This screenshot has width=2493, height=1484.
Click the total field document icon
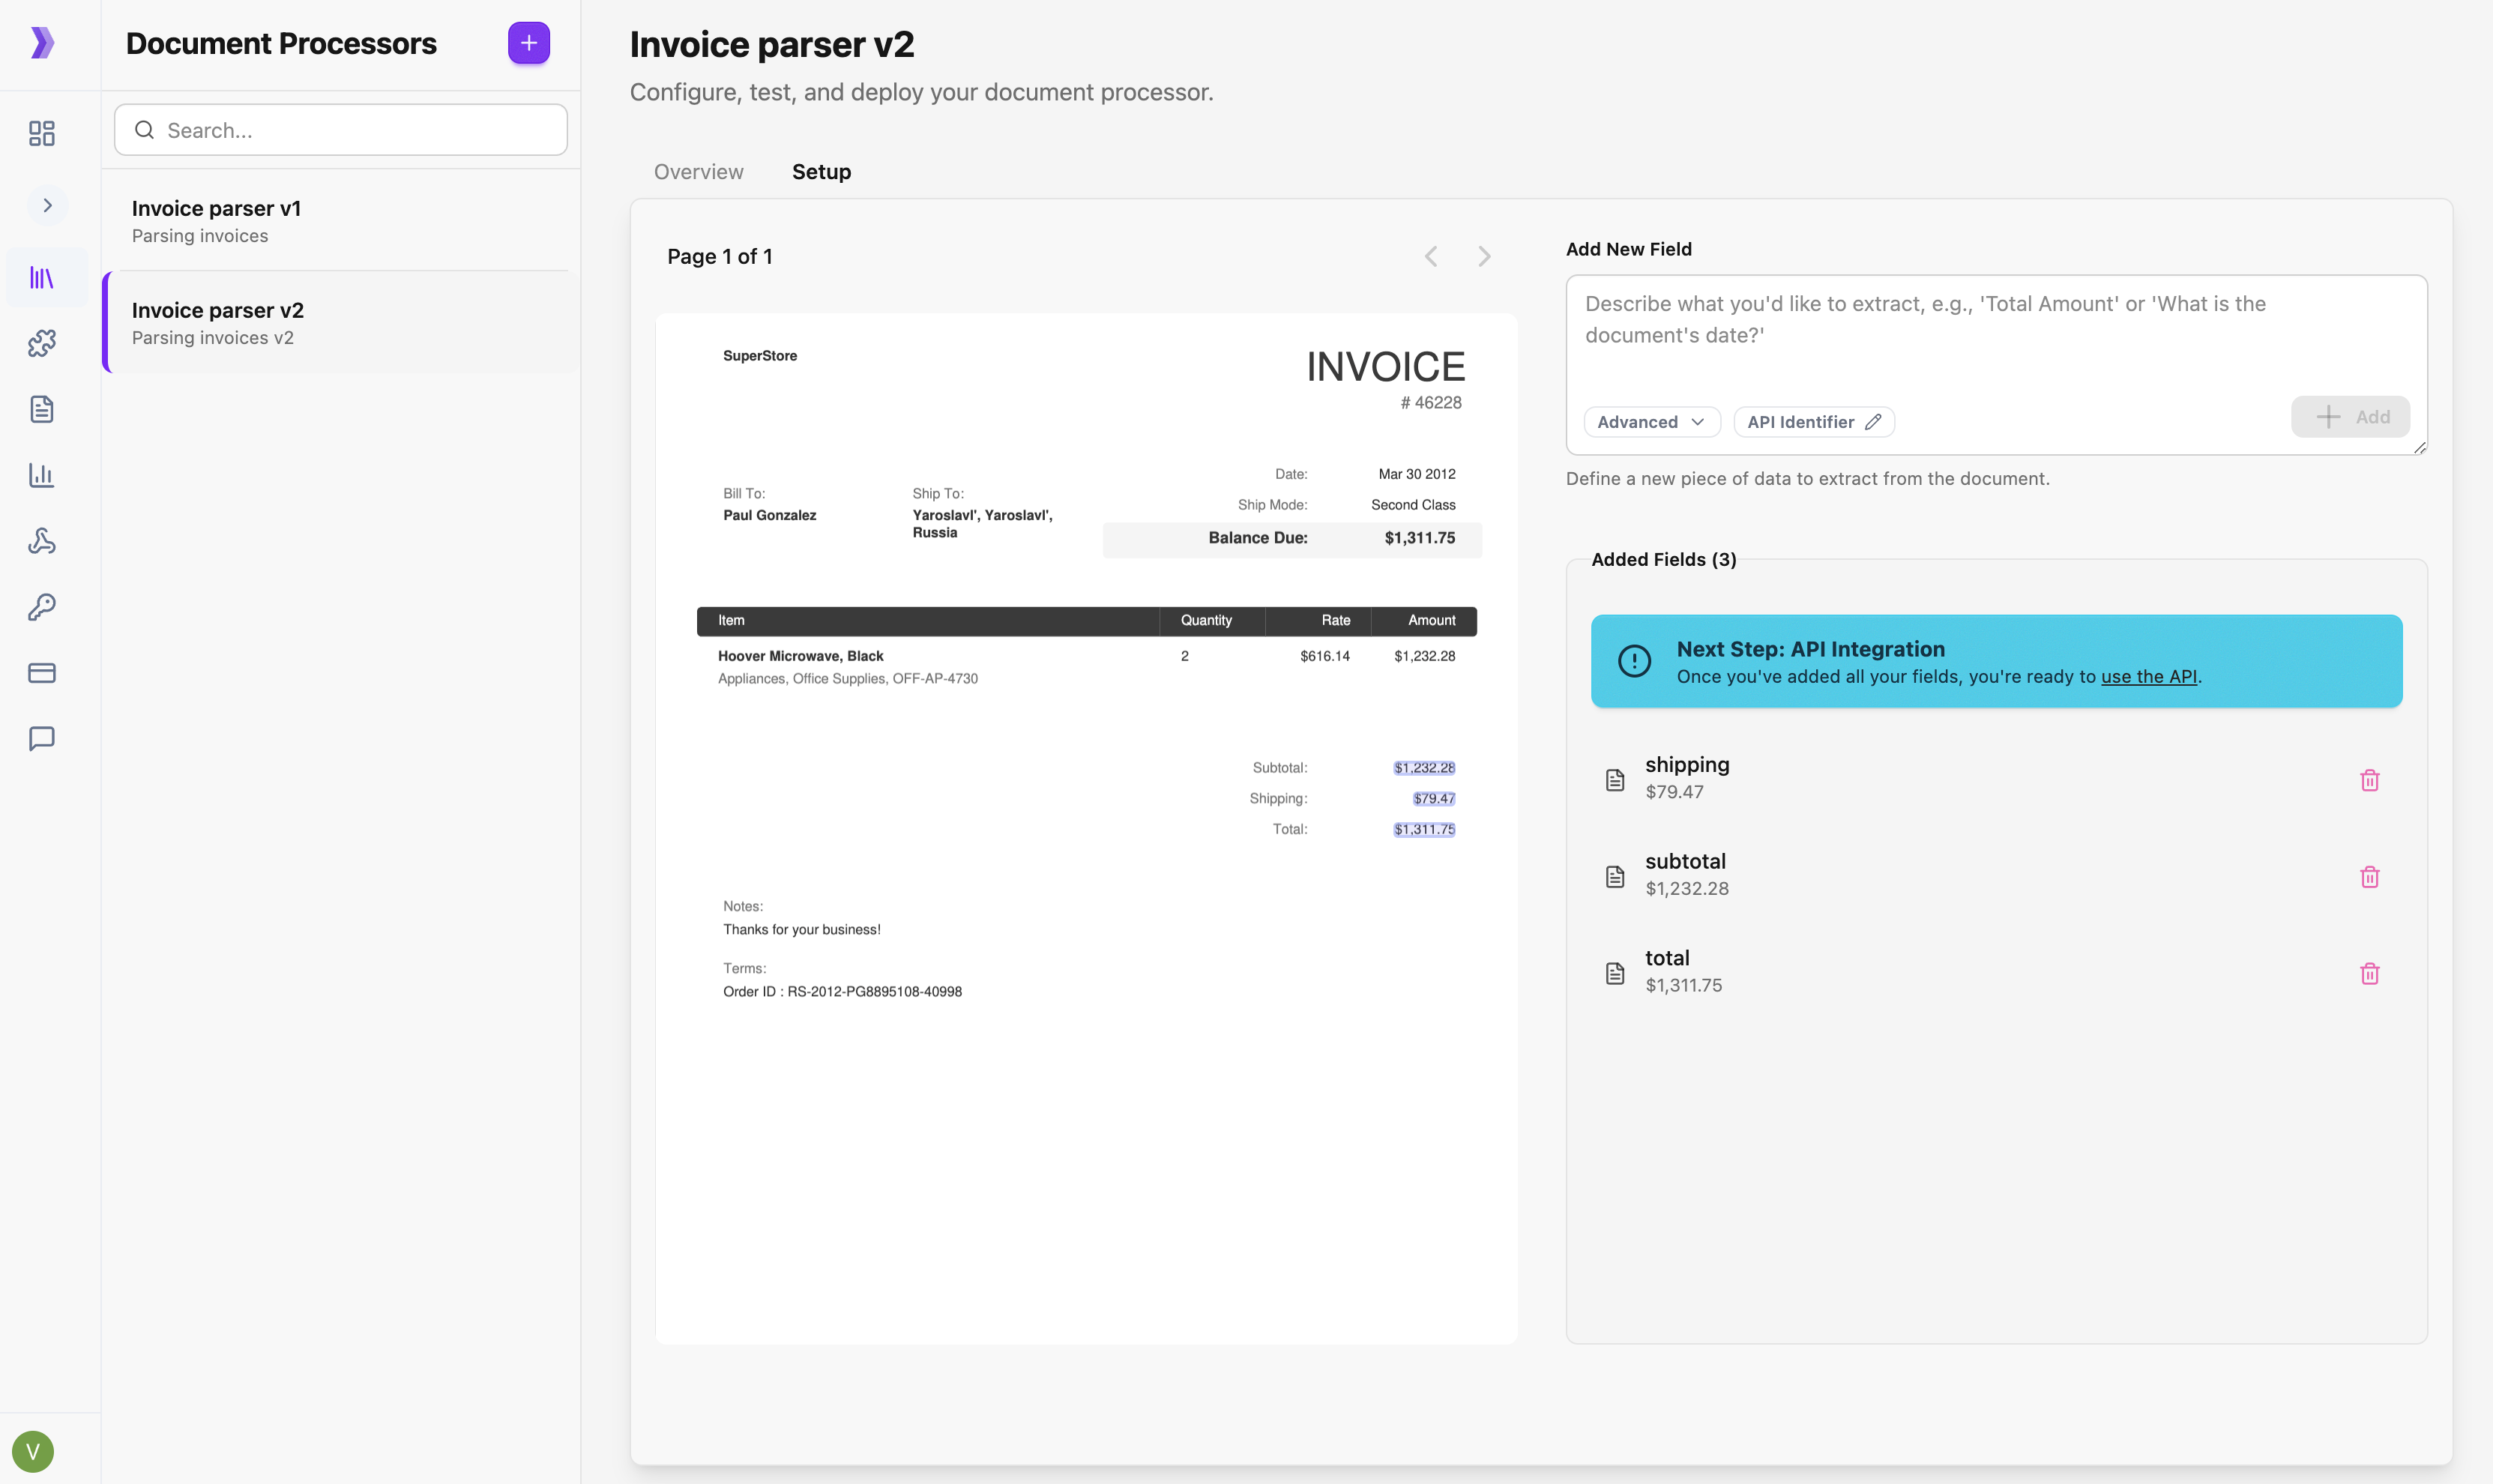coord(1615,974)
